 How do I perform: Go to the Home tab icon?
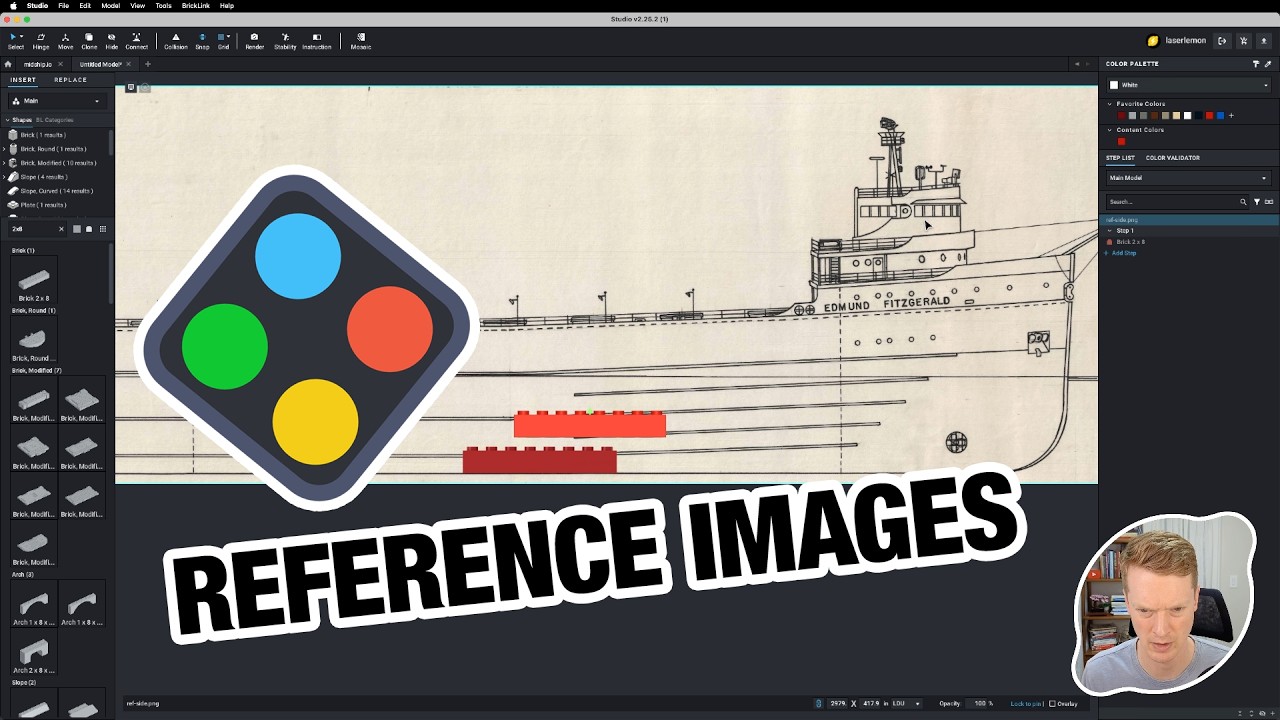[x=8, y=64]
